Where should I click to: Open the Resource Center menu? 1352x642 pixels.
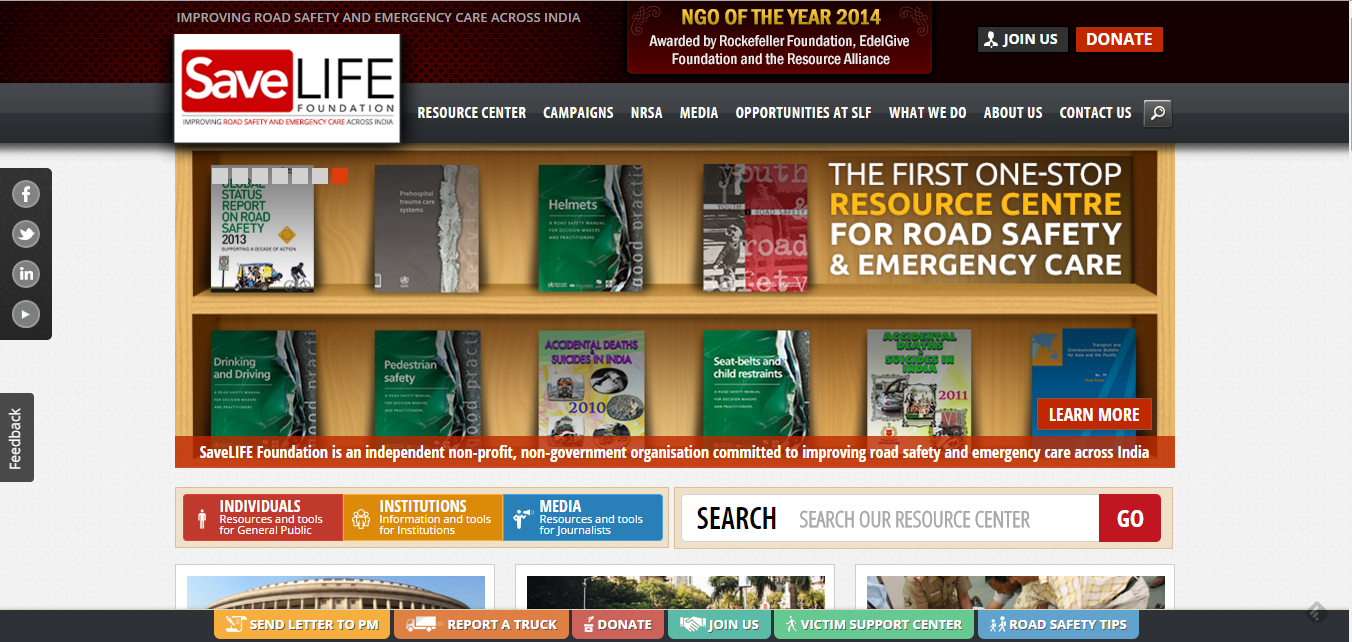coord(471,113)
